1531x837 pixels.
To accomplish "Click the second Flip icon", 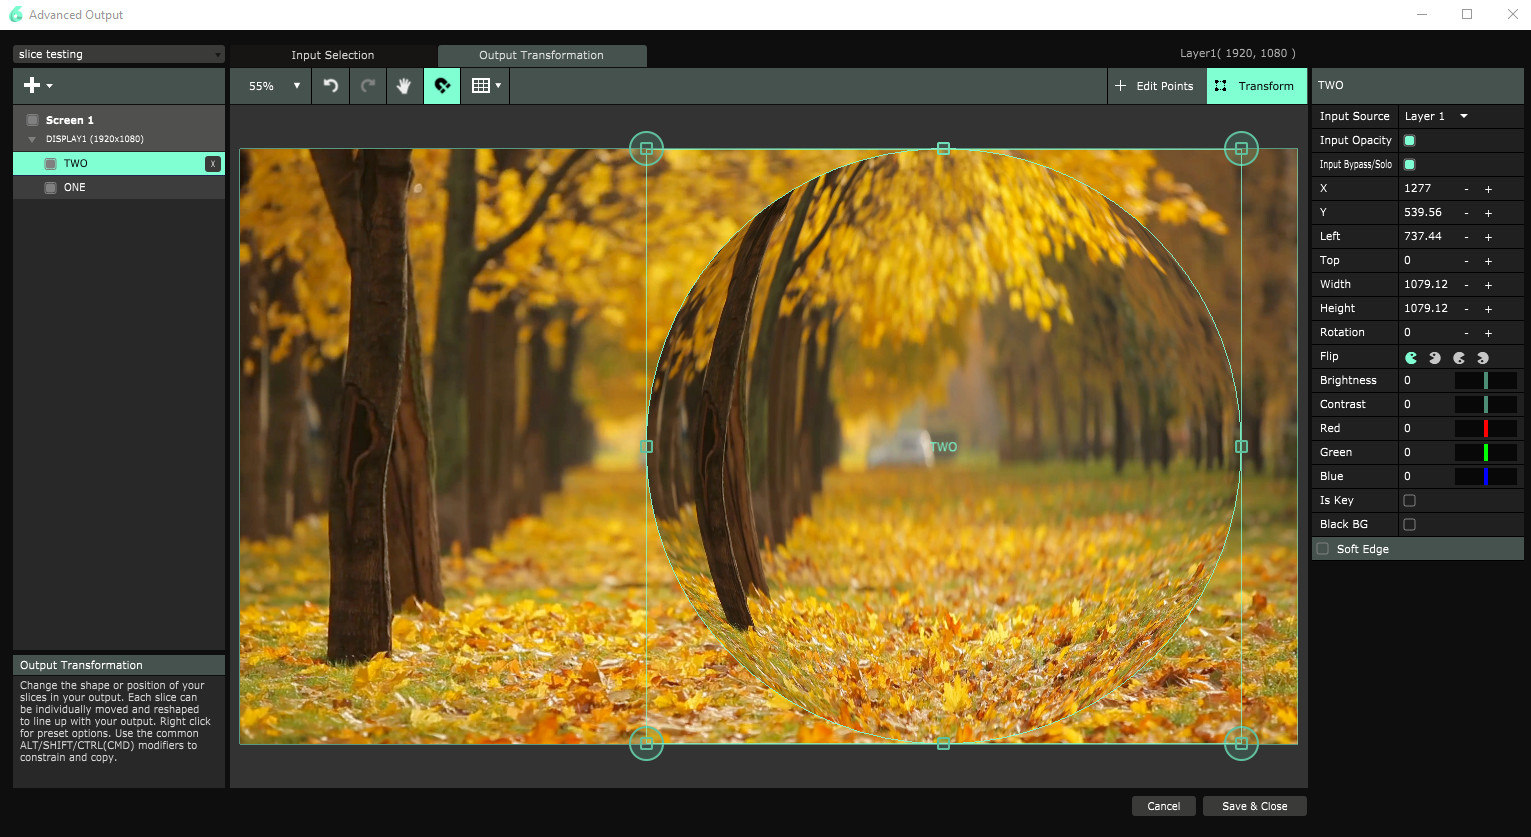I will [1435, 357].
